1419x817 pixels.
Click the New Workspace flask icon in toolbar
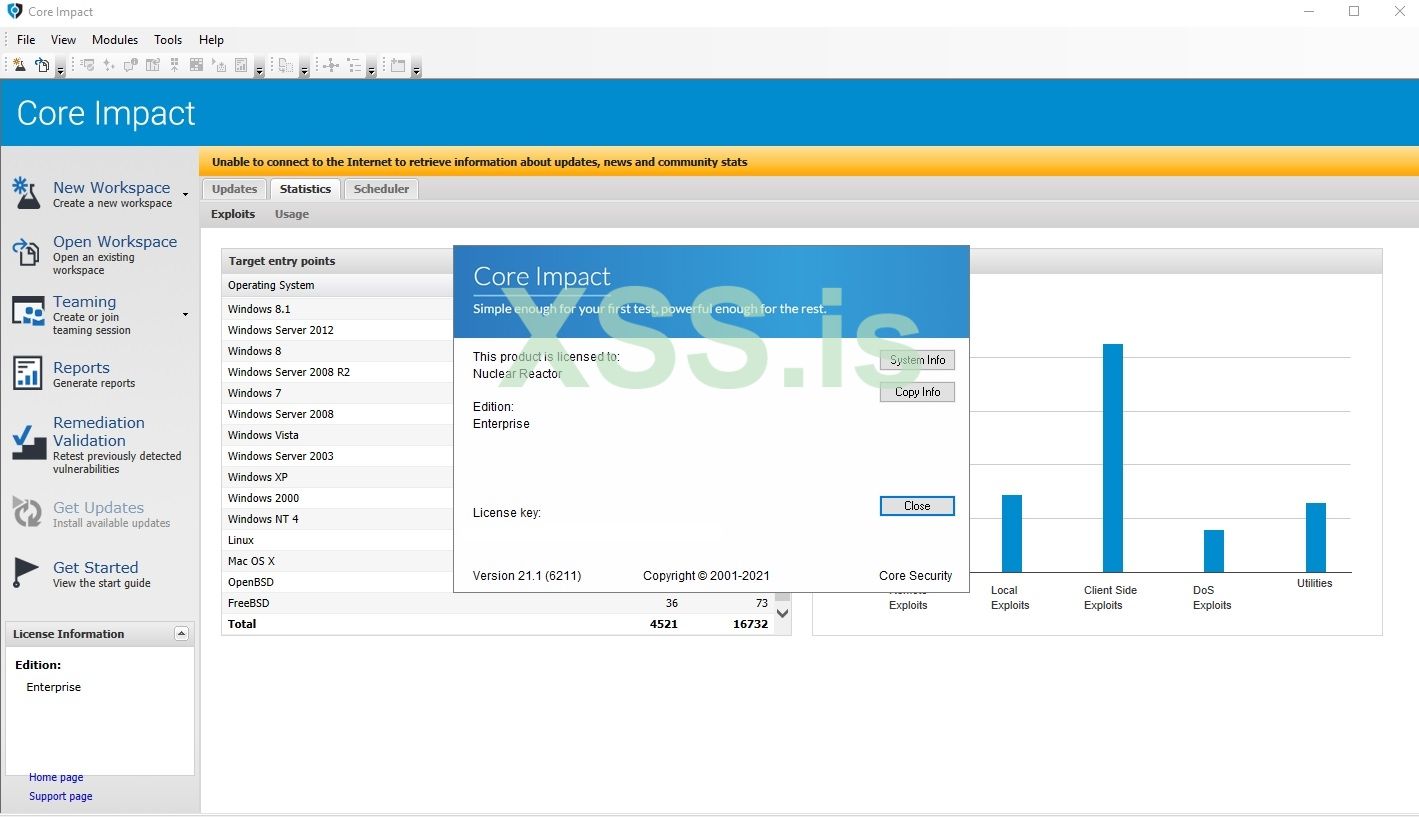click(x=19, y=65)
